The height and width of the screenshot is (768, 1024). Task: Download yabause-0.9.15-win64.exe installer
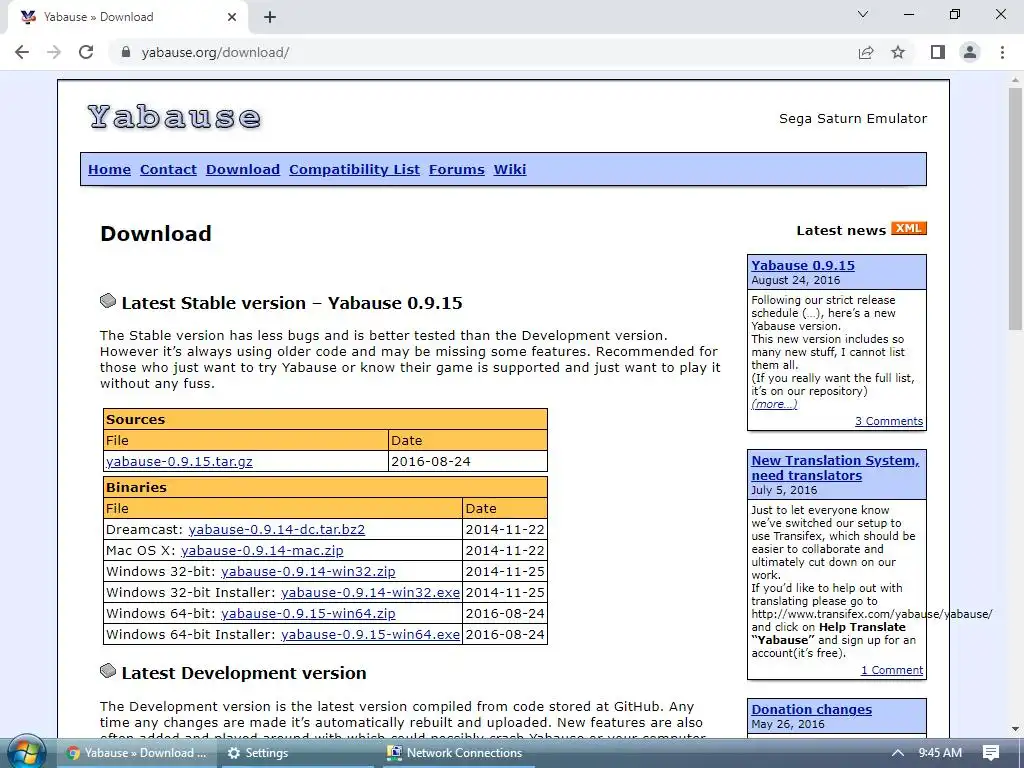pos(370,634)
